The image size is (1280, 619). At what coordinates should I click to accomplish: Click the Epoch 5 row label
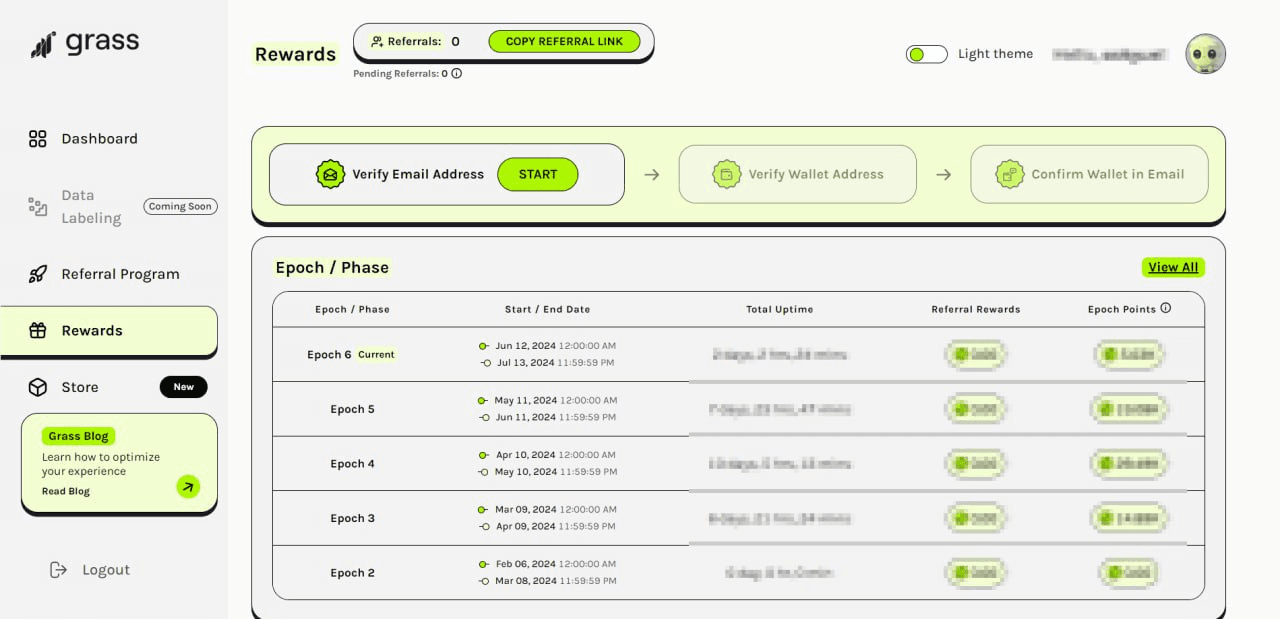pos(353,409)
